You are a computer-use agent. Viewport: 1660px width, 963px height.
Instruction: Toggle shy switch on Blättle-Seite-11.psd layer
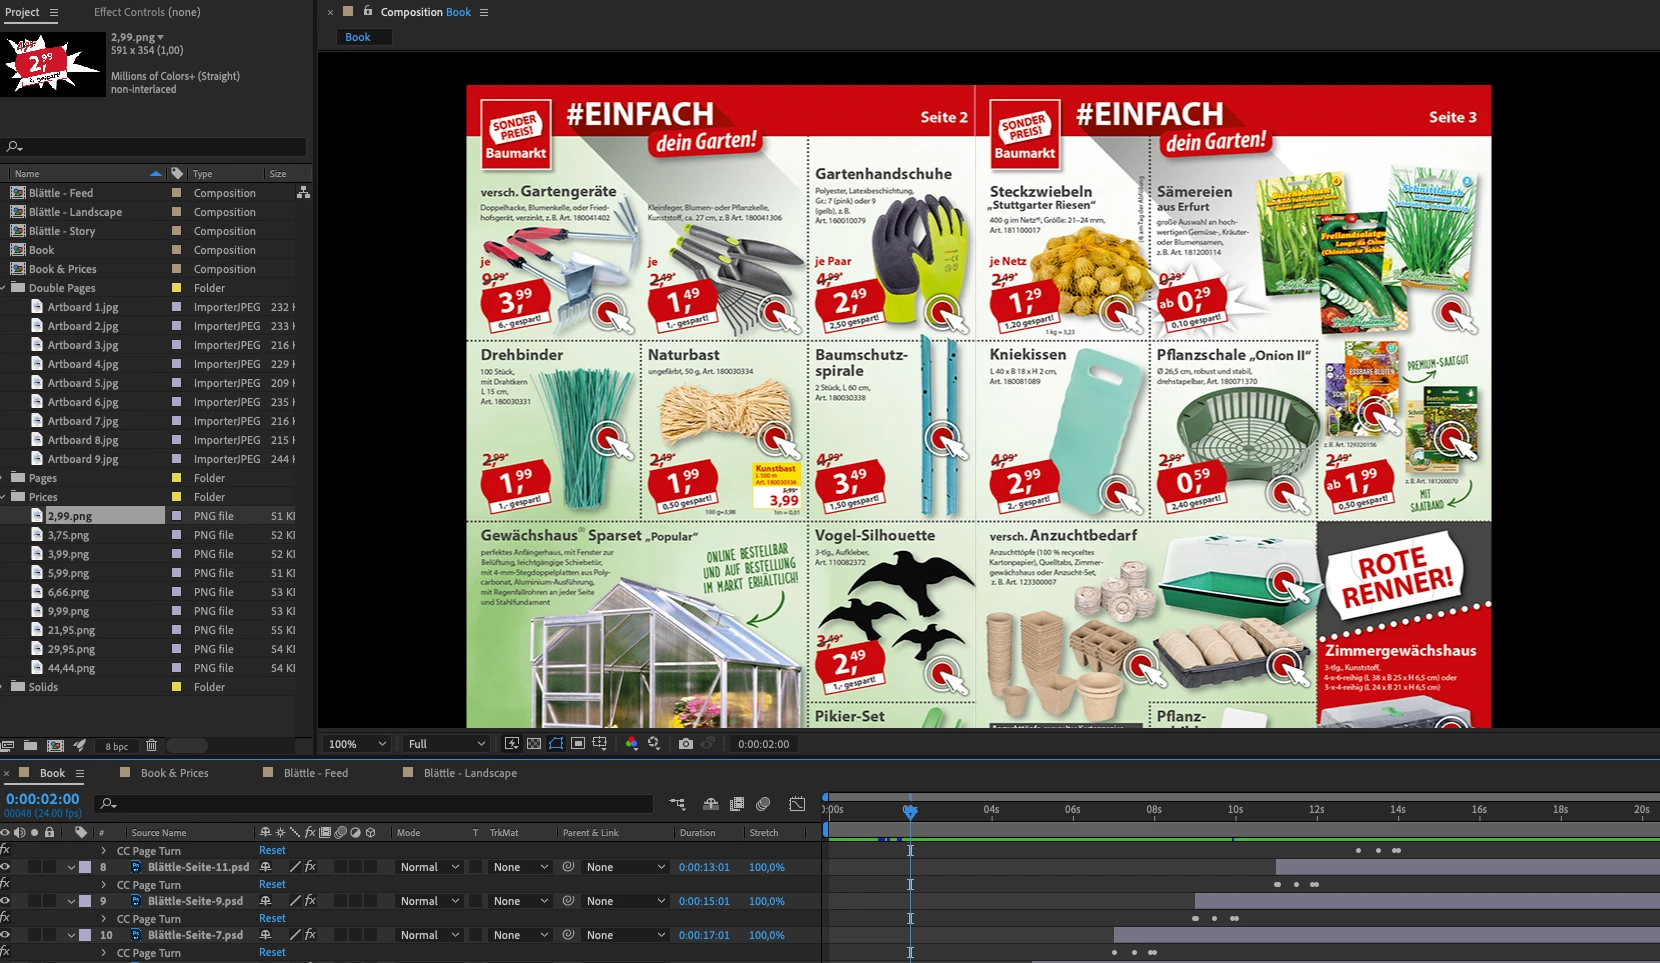pyautogui.click(x=265, y=867)
